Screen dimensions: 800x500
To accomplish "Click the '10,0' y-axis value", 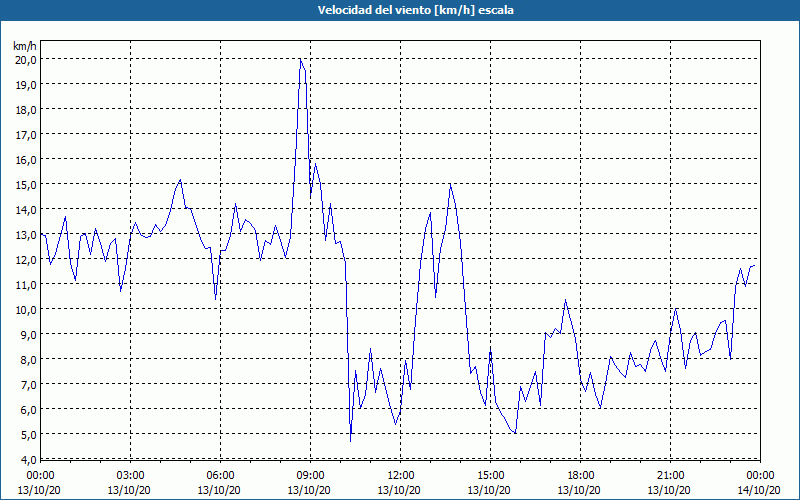I will (26, 310).
